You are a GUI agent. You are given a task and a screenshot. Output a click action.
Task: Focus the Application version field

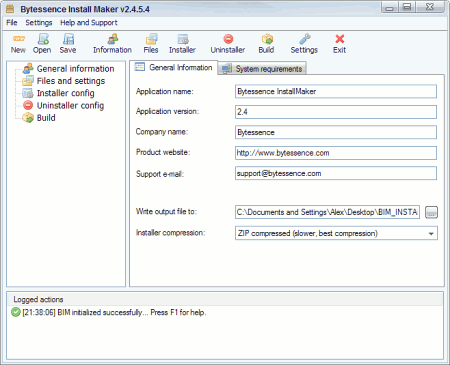[x=336, y=112]
